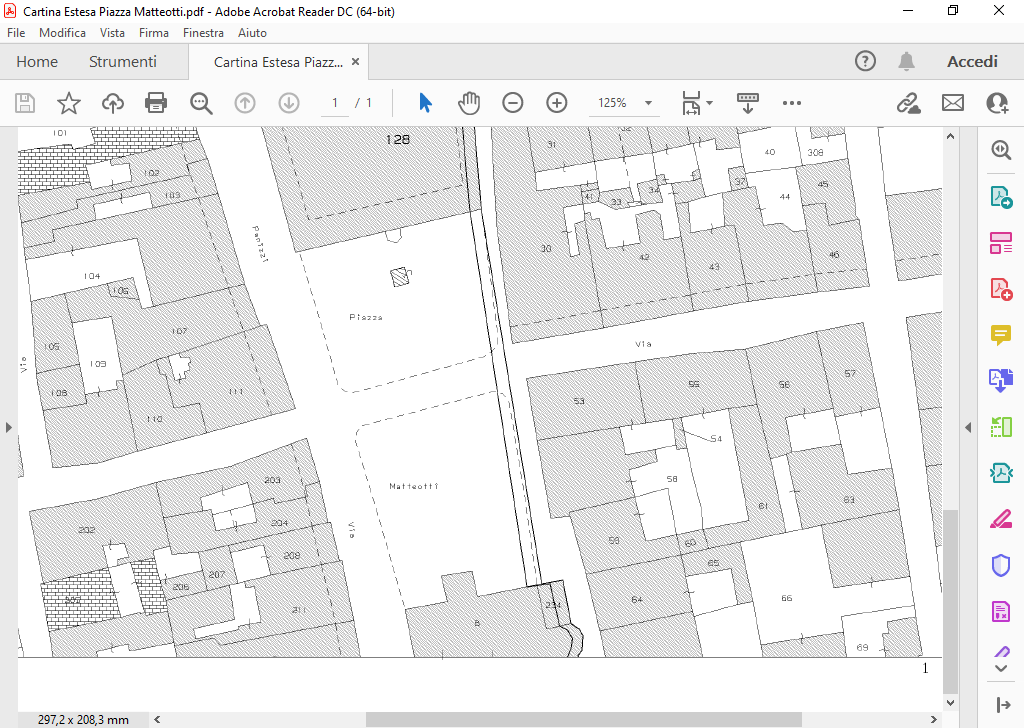The width and height of the screenshot is (1024, 728).
Task: Click the Zoom Out minus icon
Action: 513,103
